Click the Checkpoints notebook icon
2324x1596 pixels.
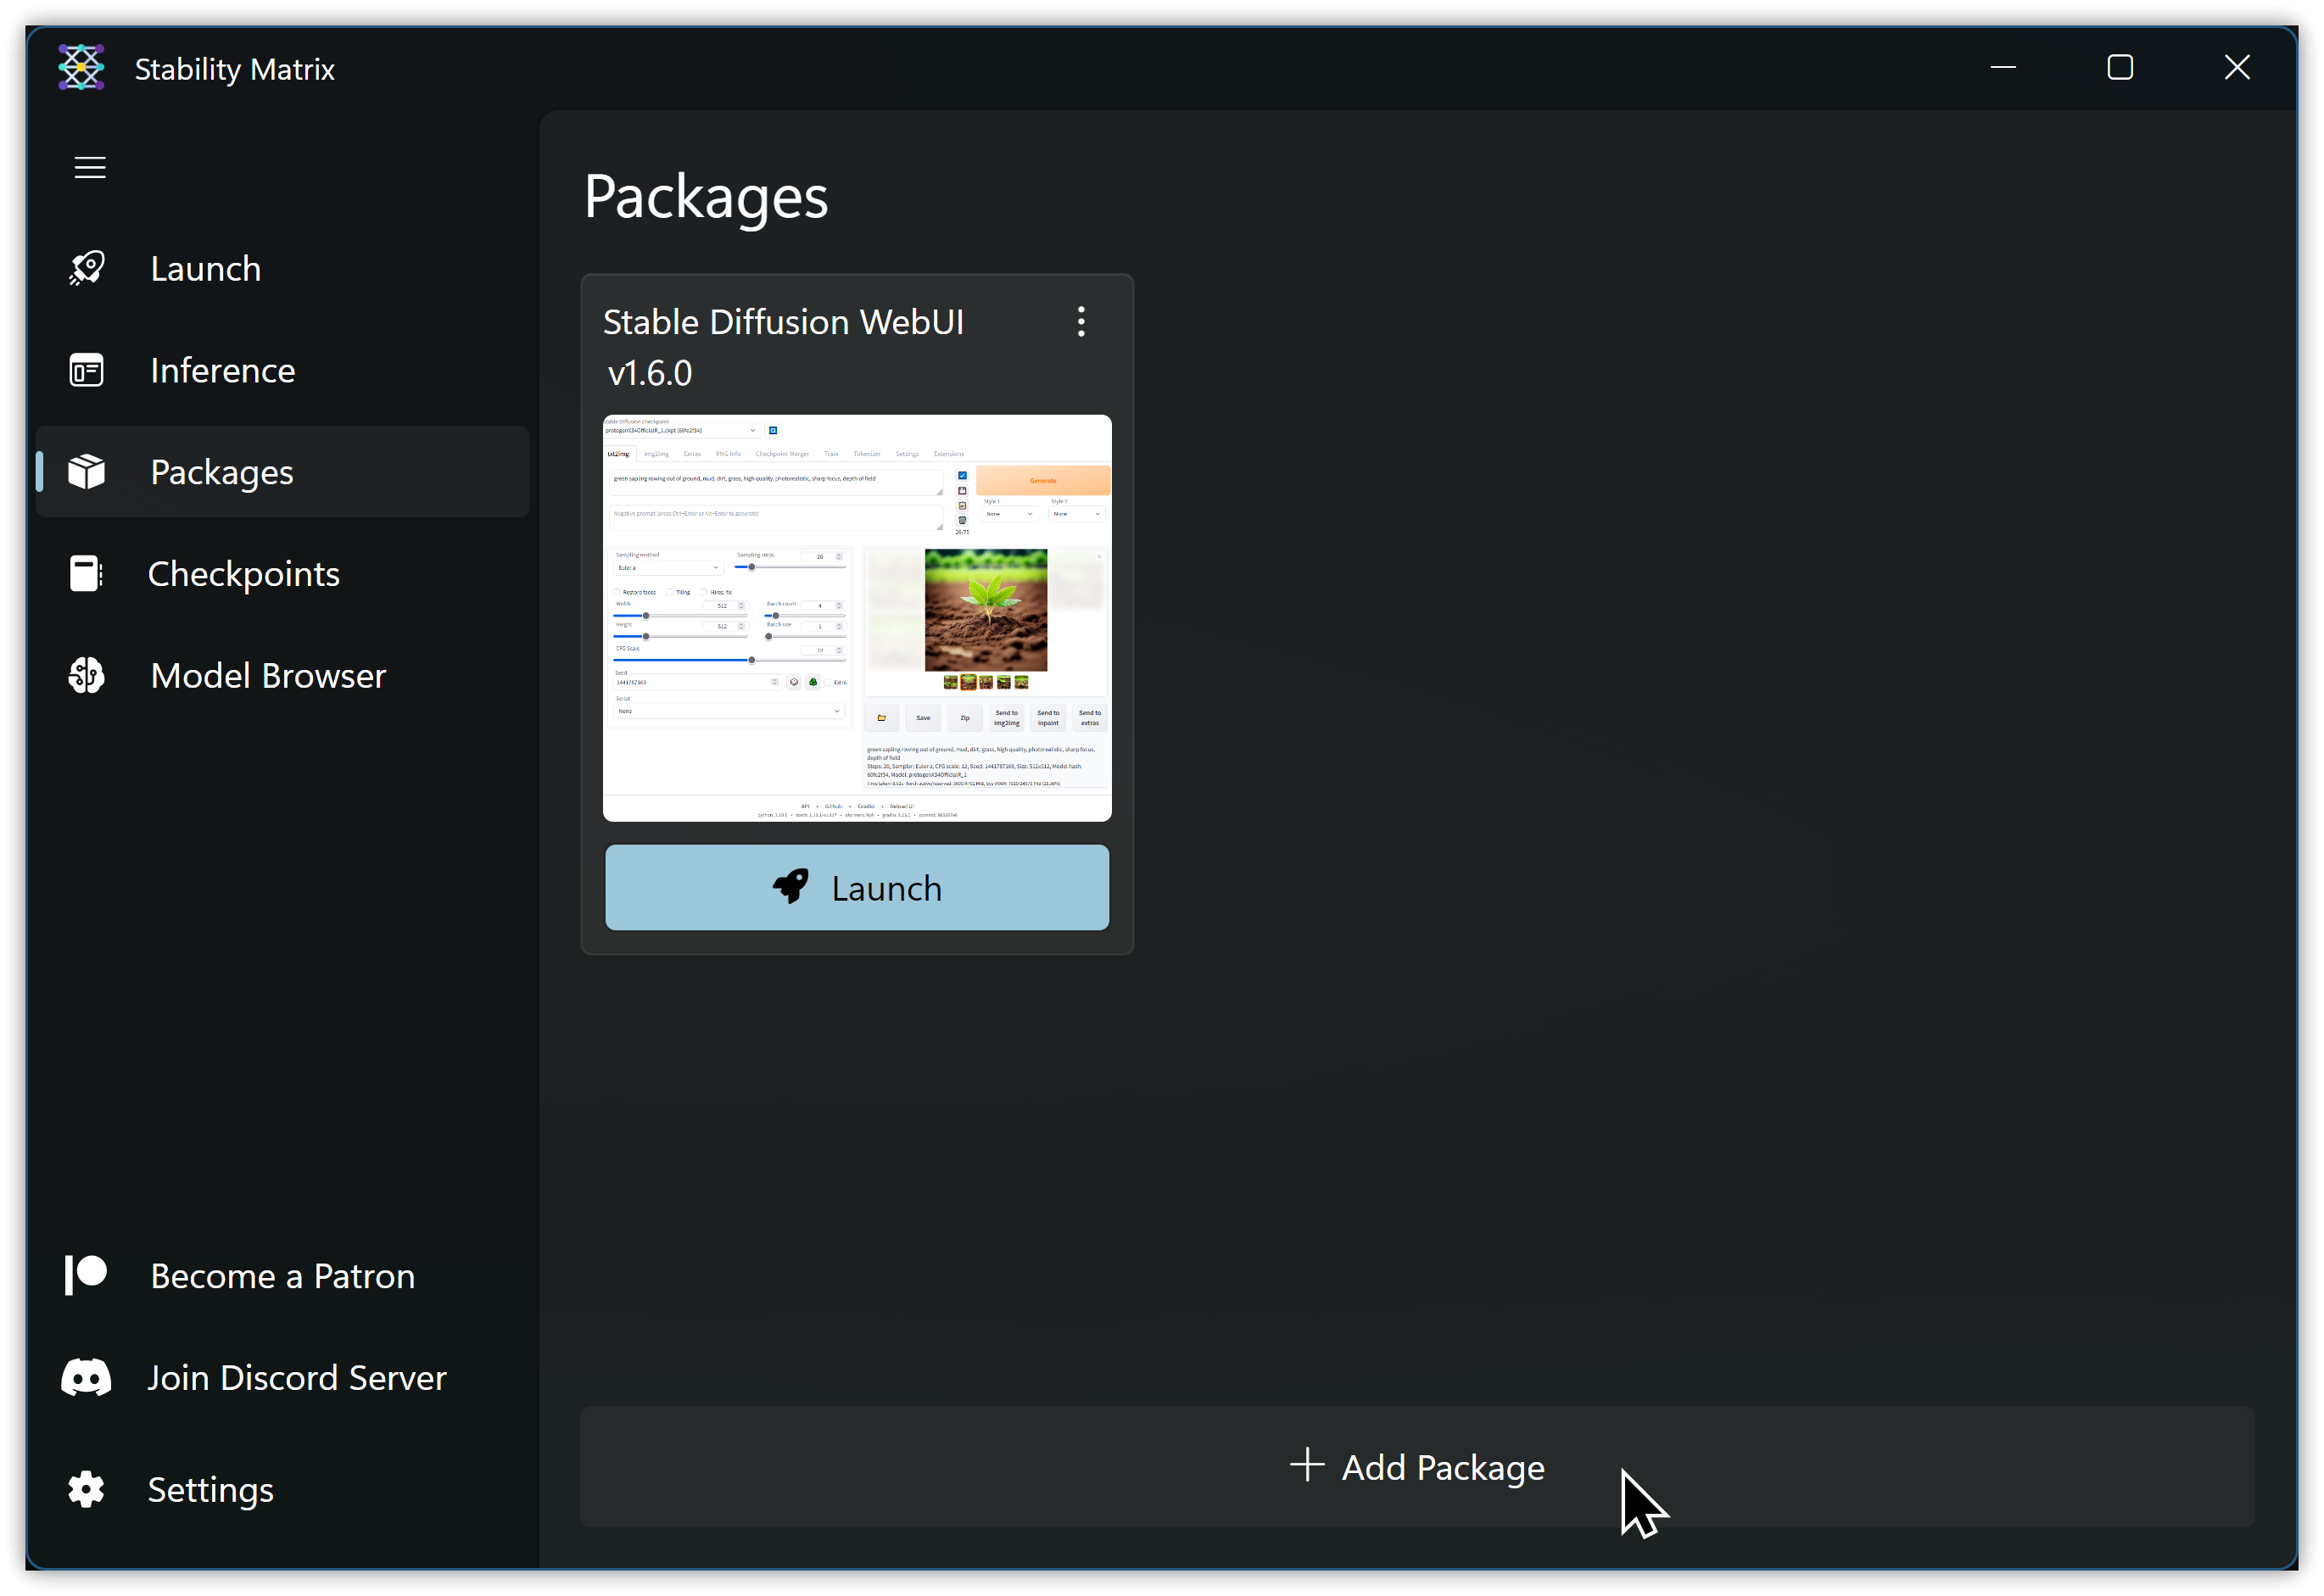tap(87, 574)
